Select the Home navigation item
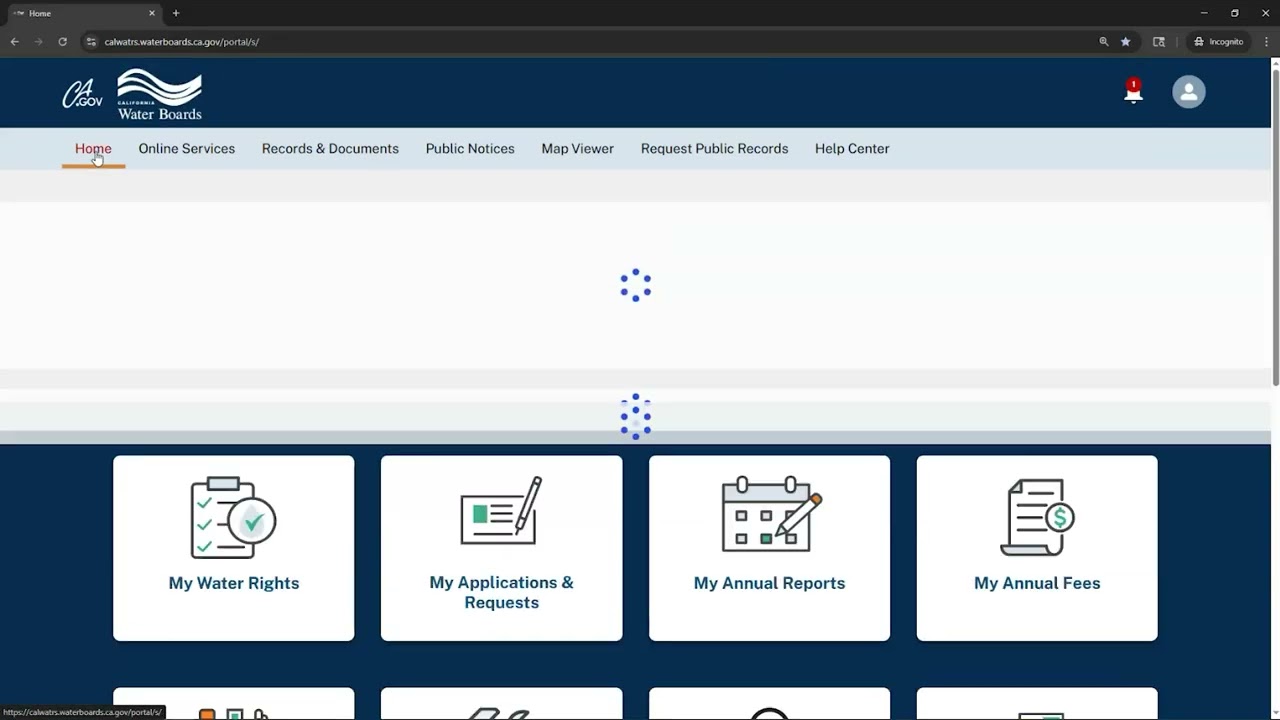 tap(93, 148)
